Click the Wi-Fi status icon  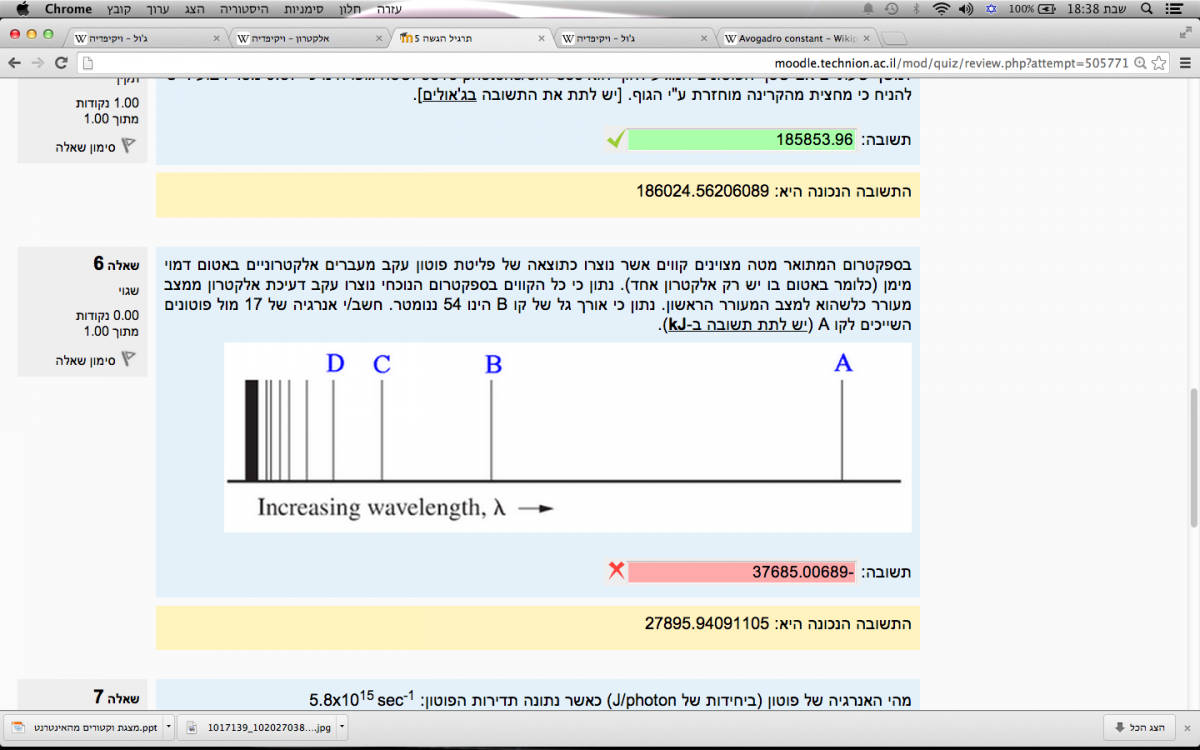click(941, 9)
